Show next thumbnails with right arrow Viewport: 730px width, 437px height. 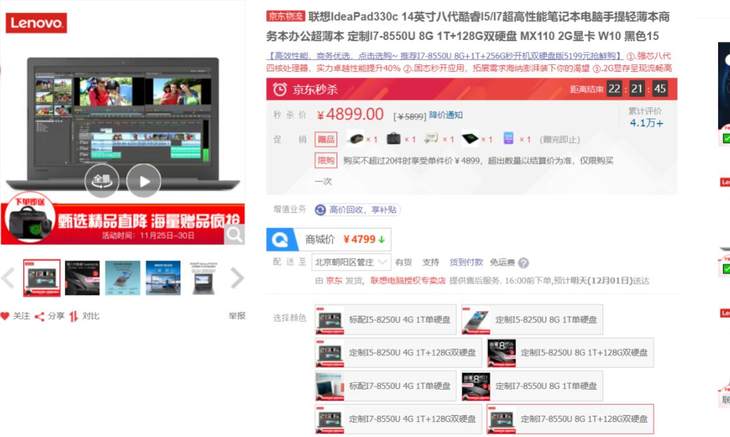[x=237, y=278]
